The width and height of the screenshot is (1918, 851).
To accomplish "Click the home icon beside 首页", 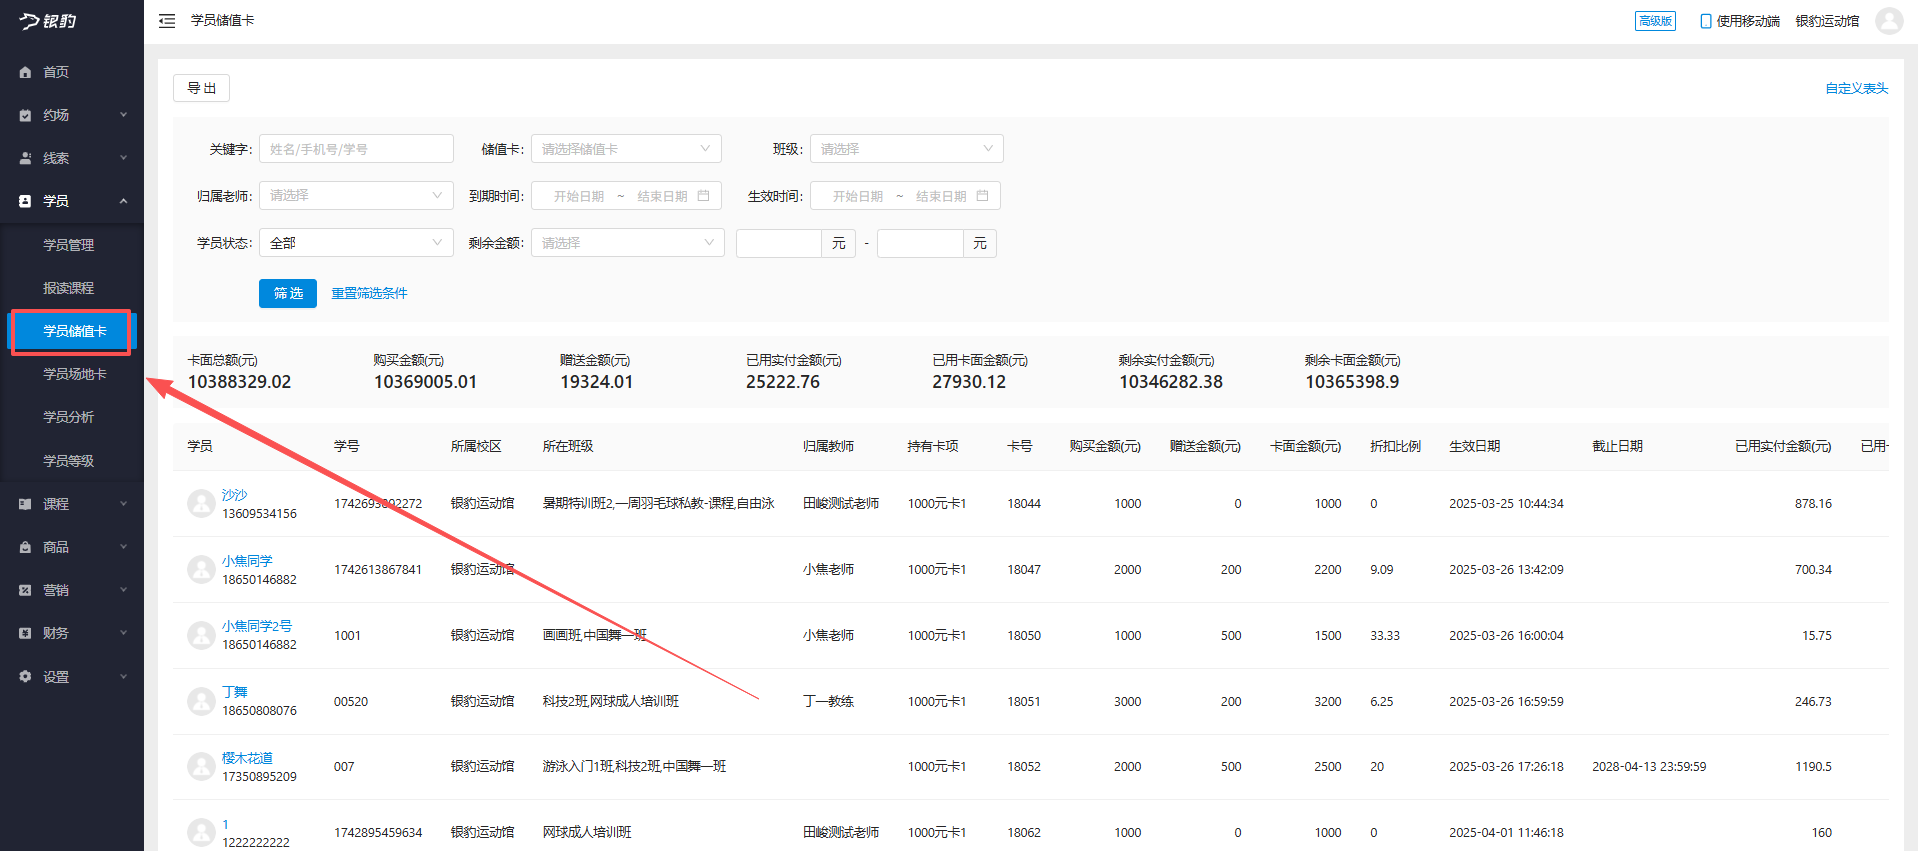I will [25, 73].
